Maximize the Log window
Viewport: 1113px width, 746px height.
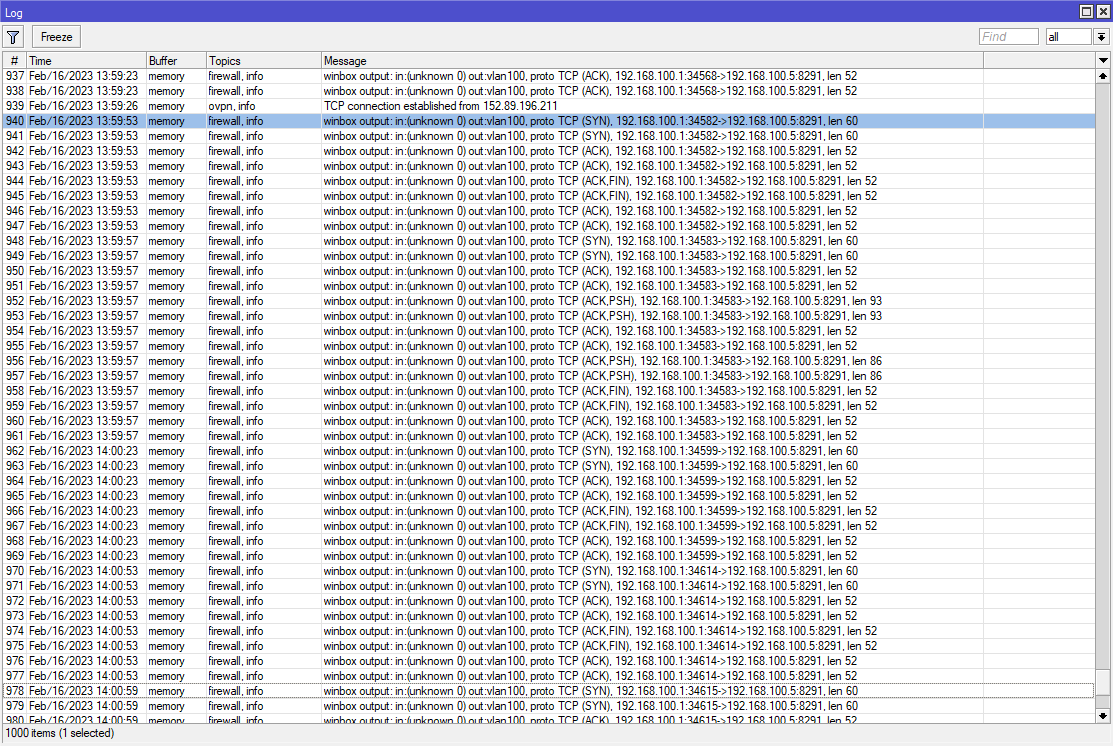click(1087, 11)
